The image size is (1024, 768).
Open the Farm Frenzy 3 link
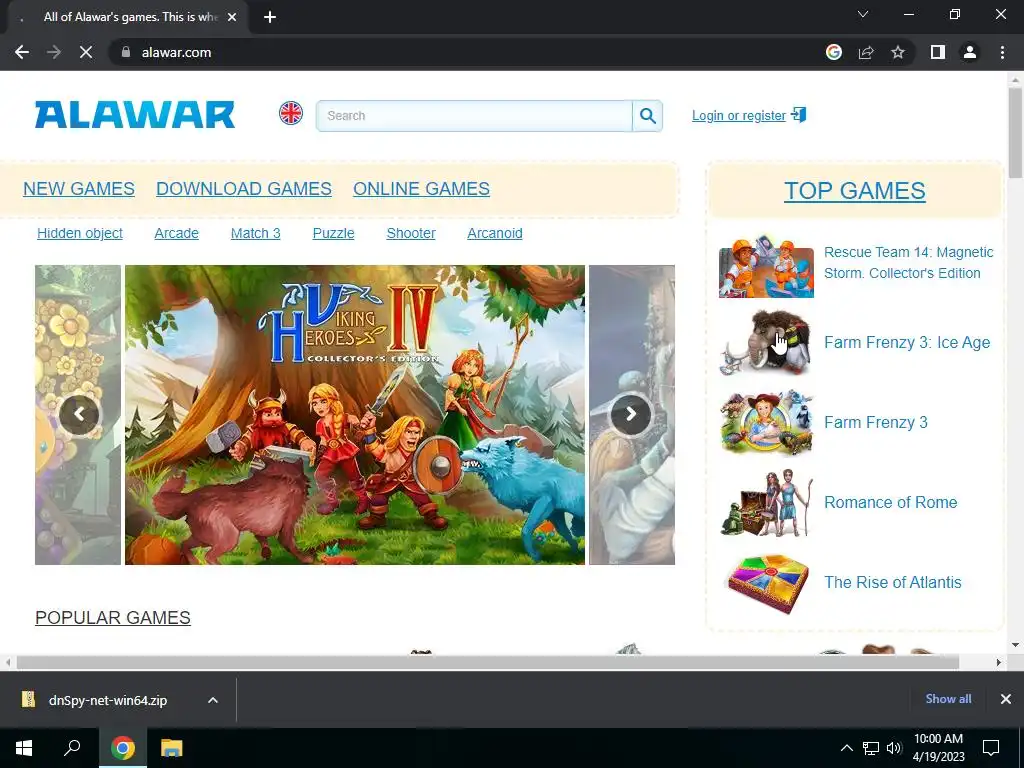tap(876, 422)
